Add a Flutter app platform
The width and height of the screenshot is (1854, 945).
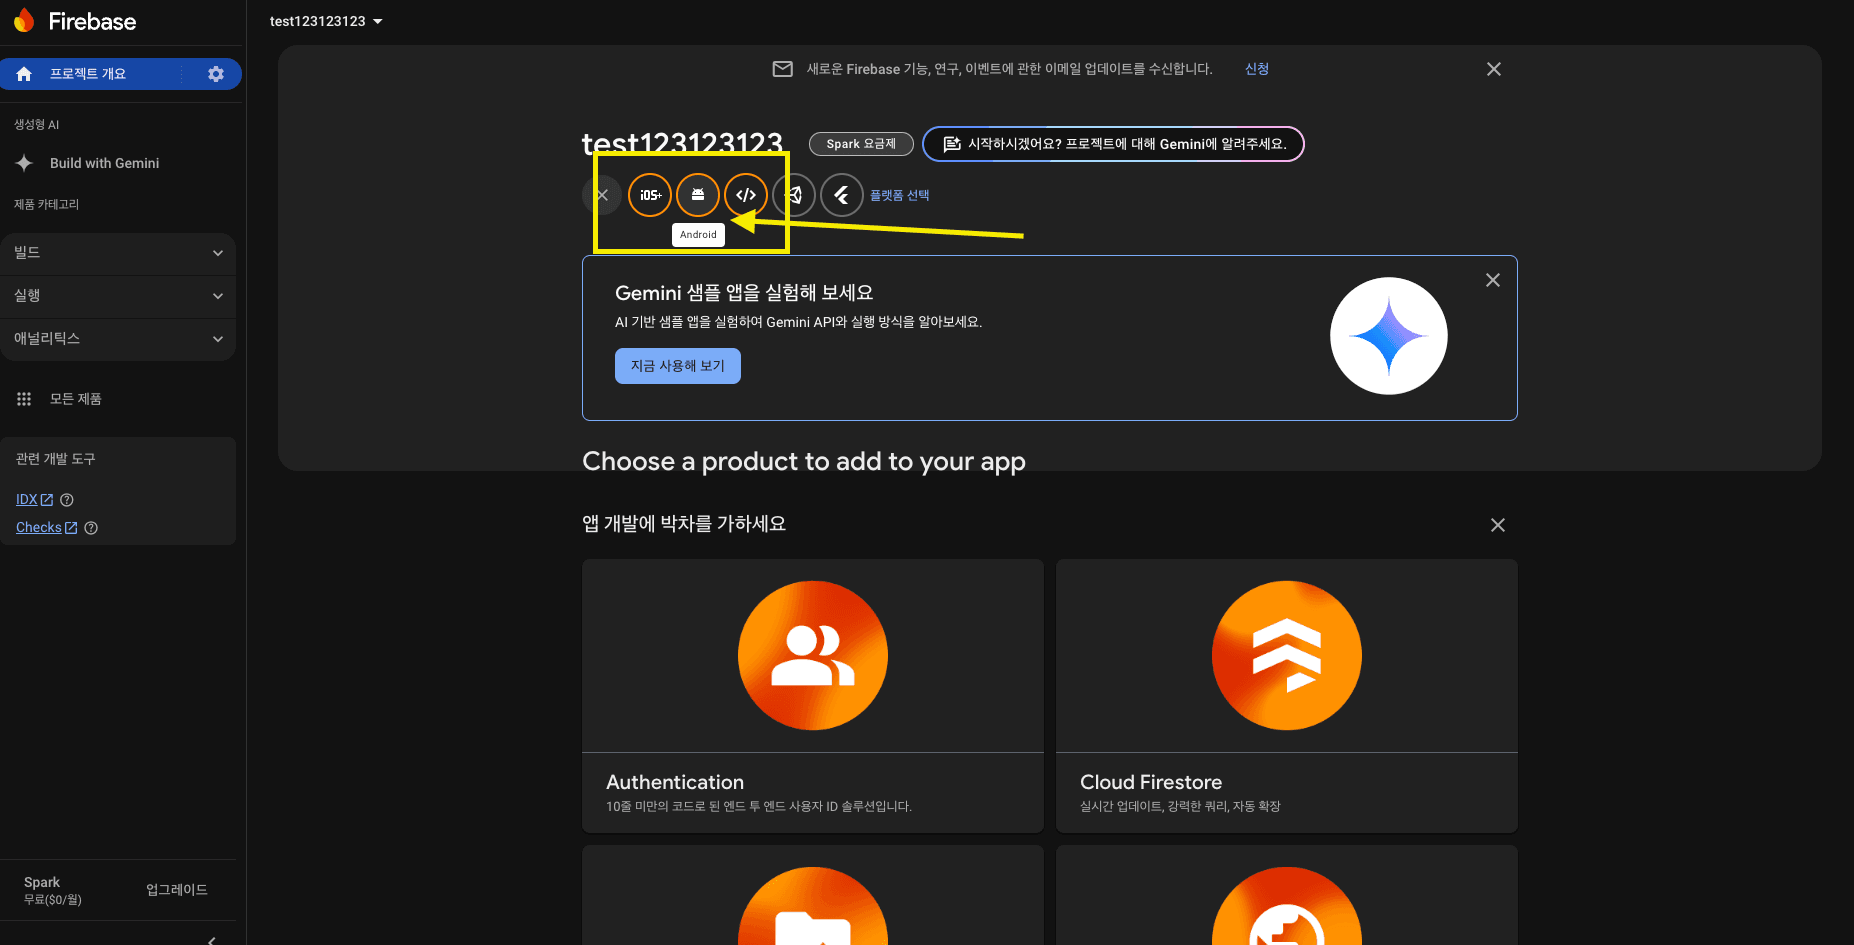click(842, 195)
